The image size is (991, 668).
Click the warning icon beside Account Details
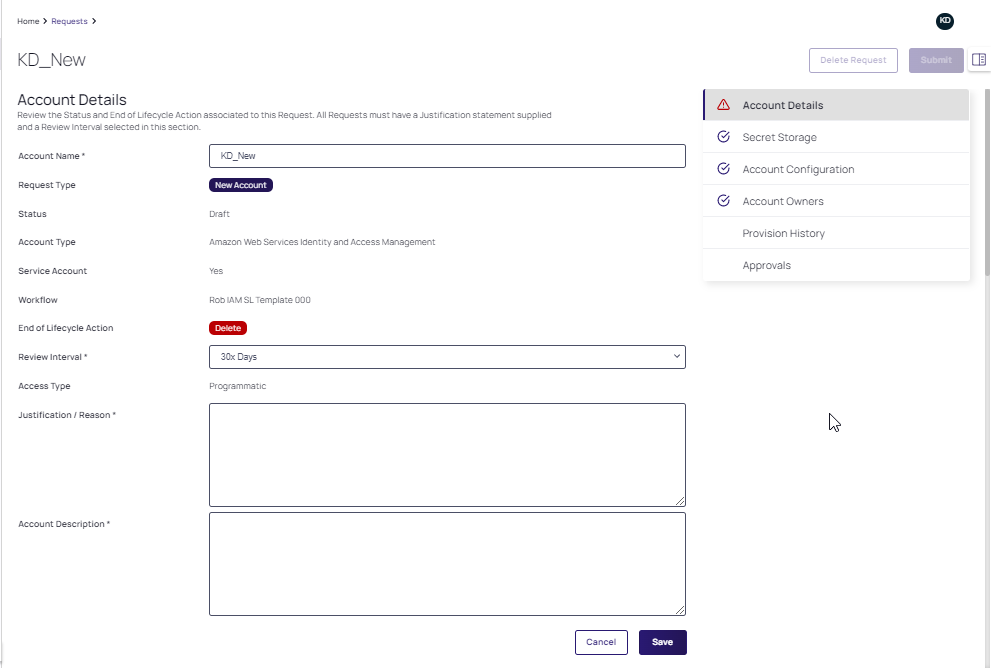[x=724, y=104]
